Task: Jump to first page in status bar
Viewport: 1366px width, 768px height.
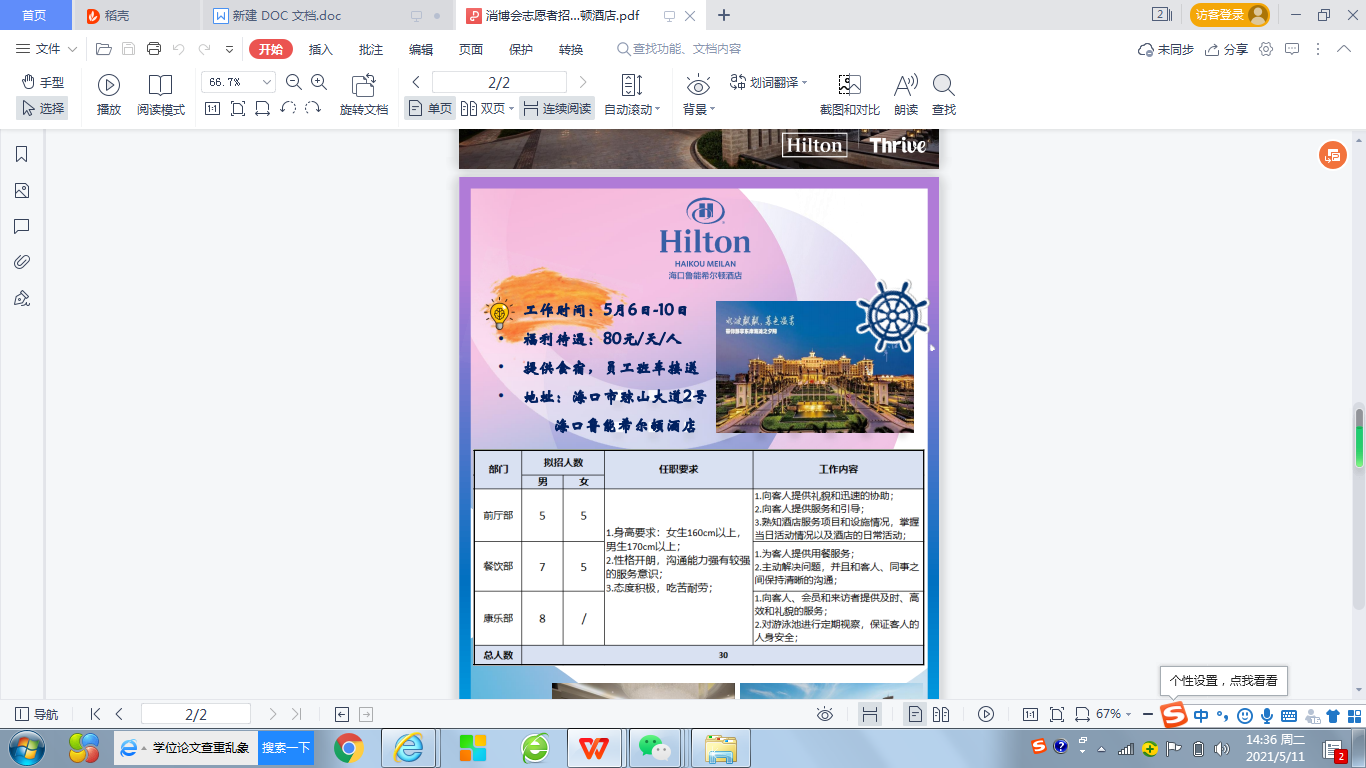Action: (x=95, y=714)
